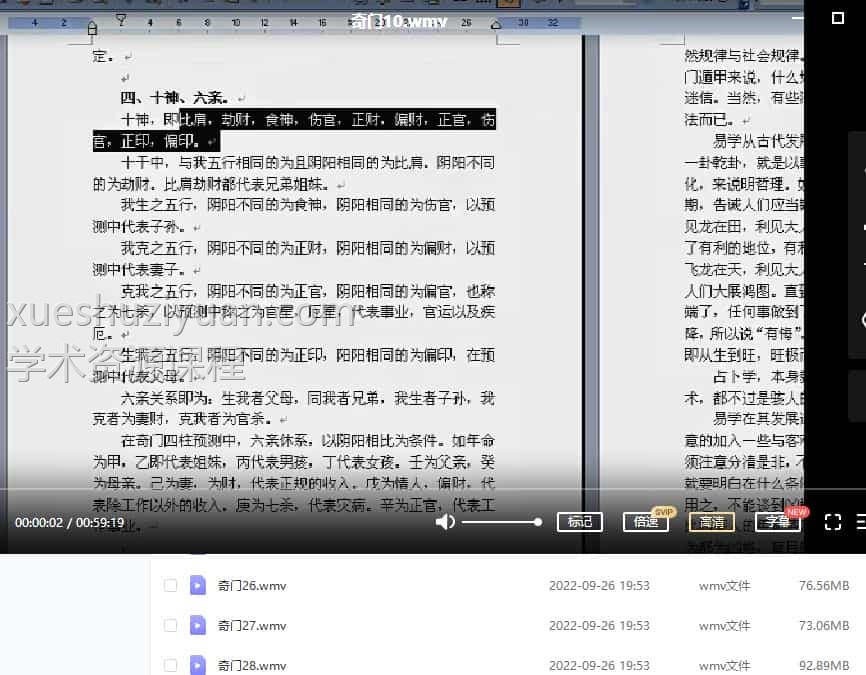Viewport: 866px width, 675px height.
Task: Click the play icon beside 奇门27.wmv
Action: tap(197, 626)
